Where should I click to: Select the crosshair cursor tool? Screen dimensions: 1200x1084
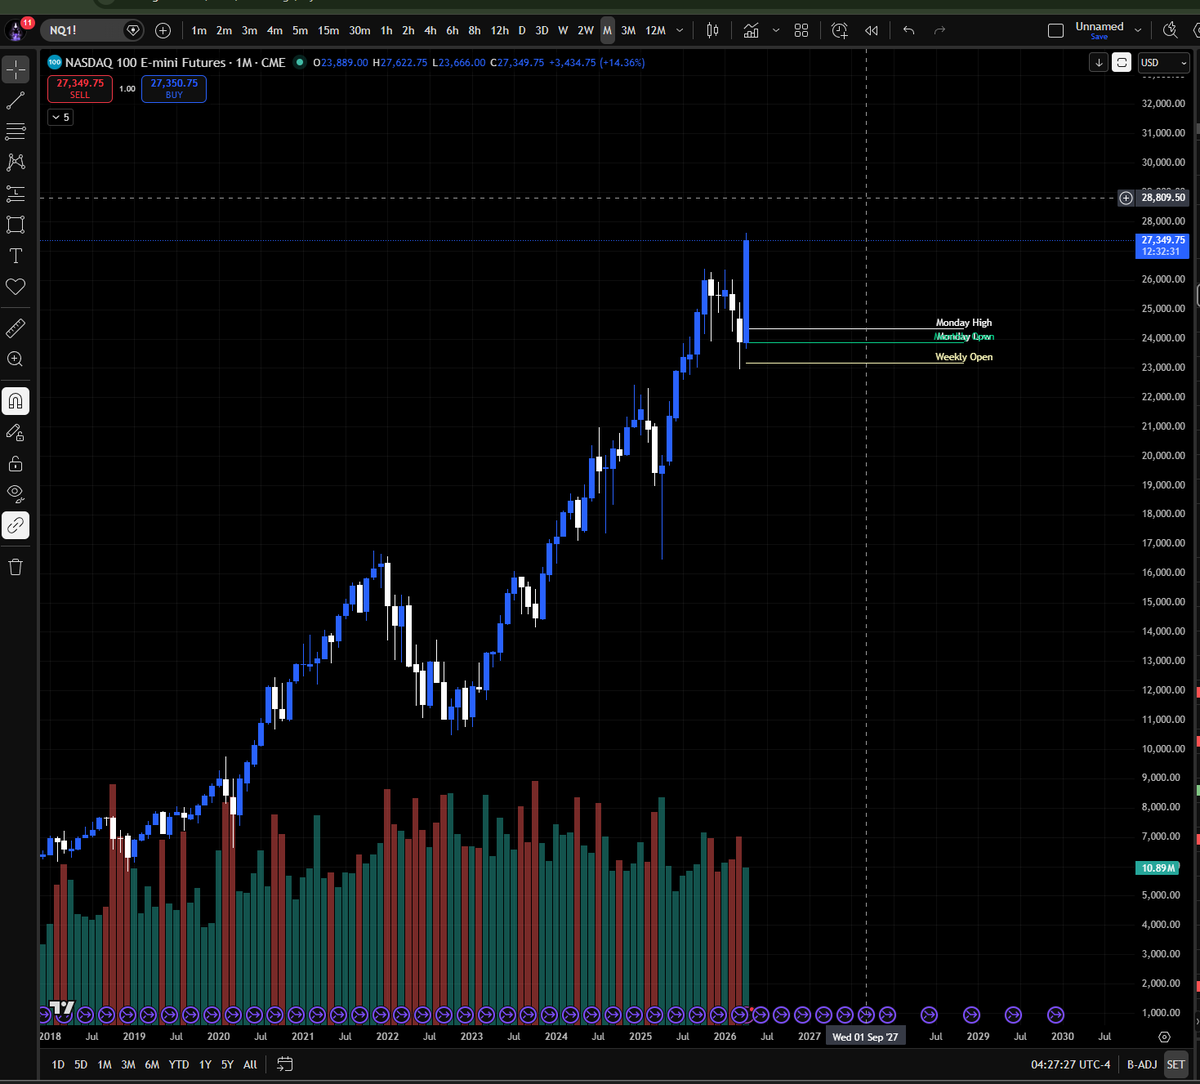click(15, 70)
